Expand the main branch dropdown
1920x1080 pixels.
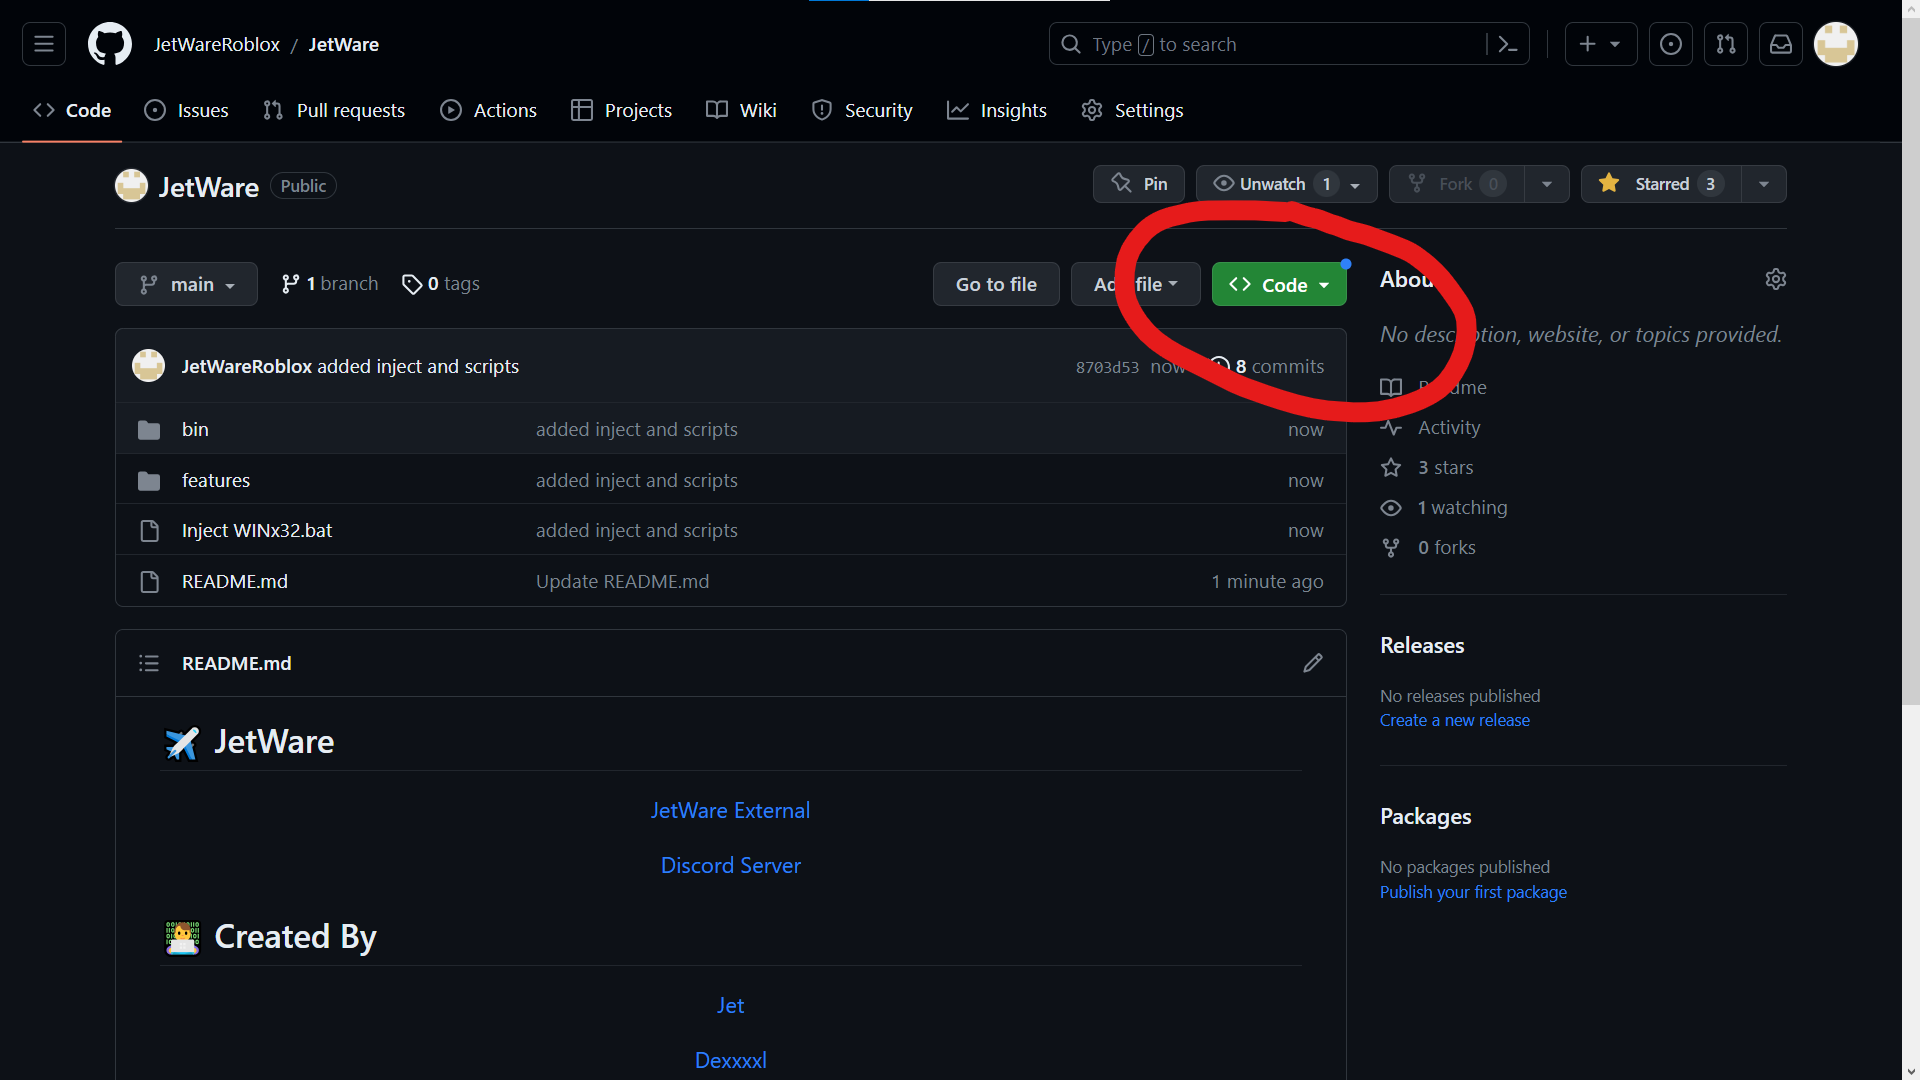(x=187, y=284)
